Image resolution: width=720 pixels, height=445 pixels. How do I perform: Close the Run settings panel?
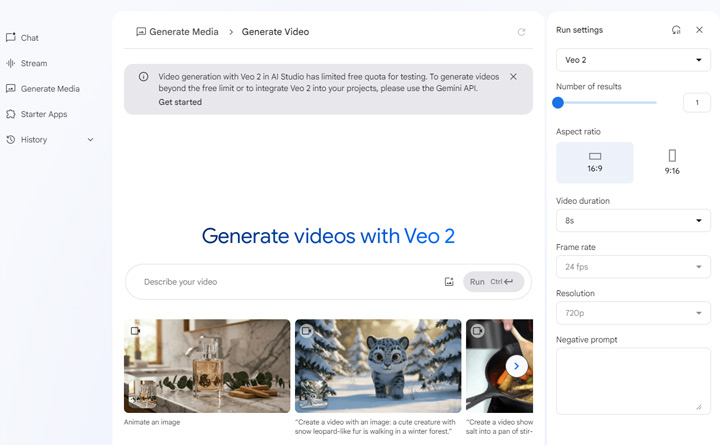(699, 30)
